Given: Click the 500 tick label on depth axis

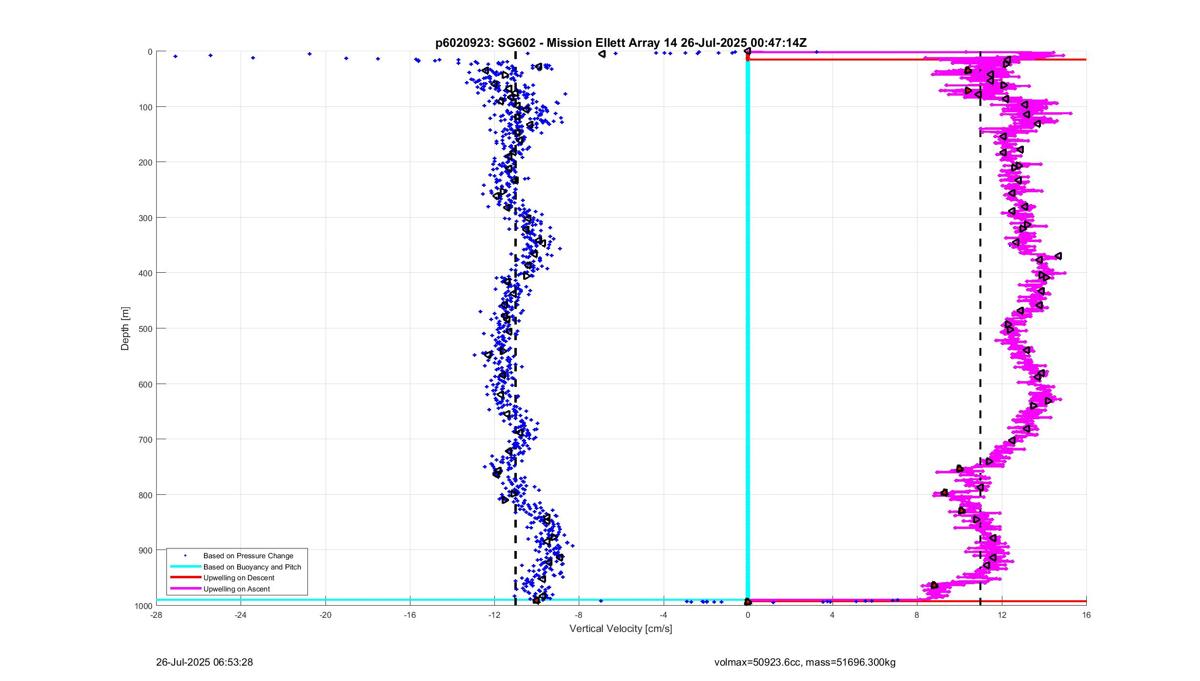Looking at the screenshot, I should tap(144, 328).
